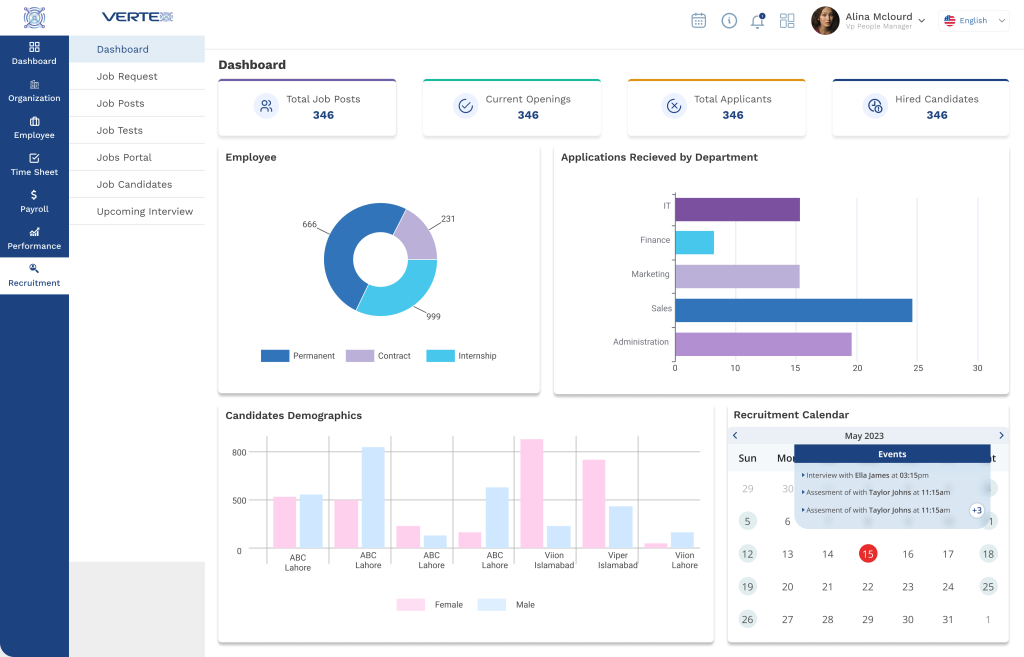Click the IT bar in department chart
This screenshot has height=657, width=1024.
737,210
